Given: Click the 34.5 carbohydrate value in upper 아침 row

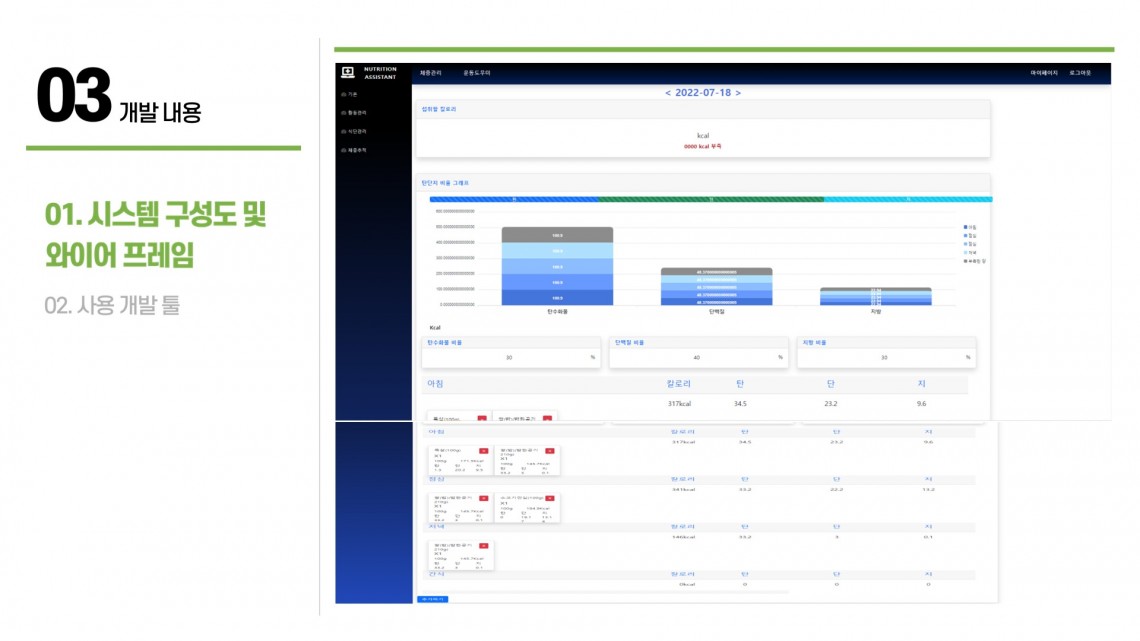Looking at the screenshot, I should pos(740,403).
